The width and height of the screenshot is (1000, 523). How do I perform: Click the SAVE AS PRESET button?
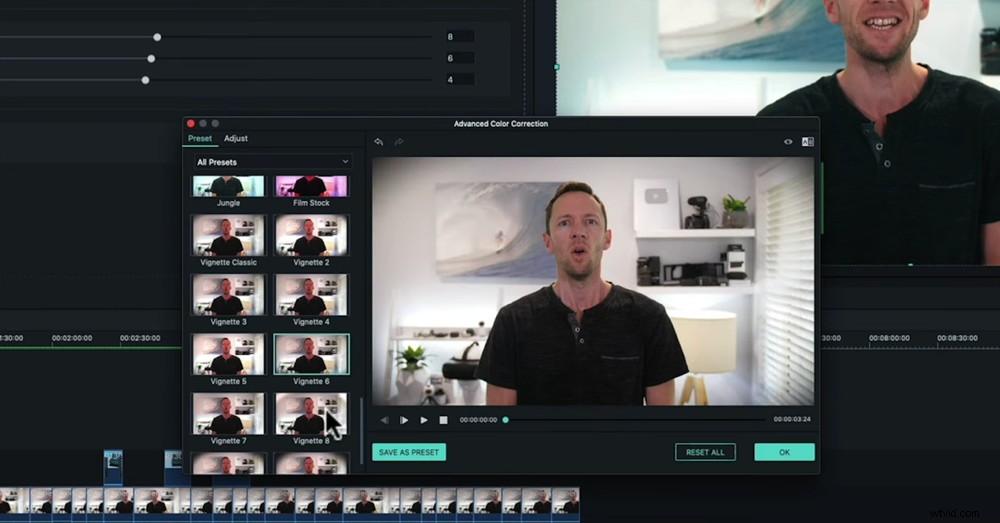coord(409,452)
